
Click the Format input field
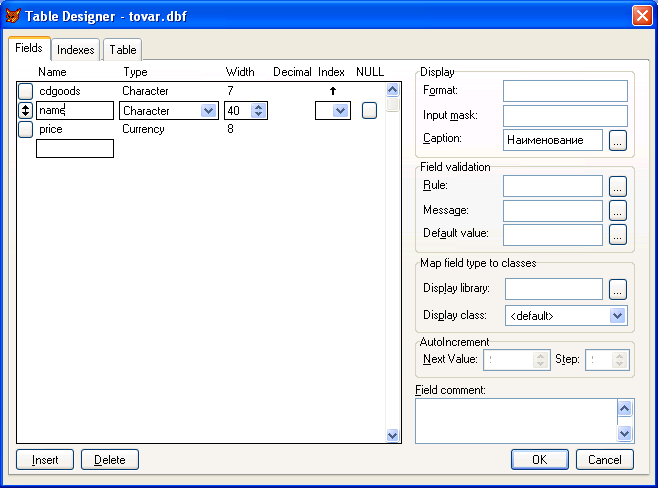pyautogui.click(x=565, y=91)
